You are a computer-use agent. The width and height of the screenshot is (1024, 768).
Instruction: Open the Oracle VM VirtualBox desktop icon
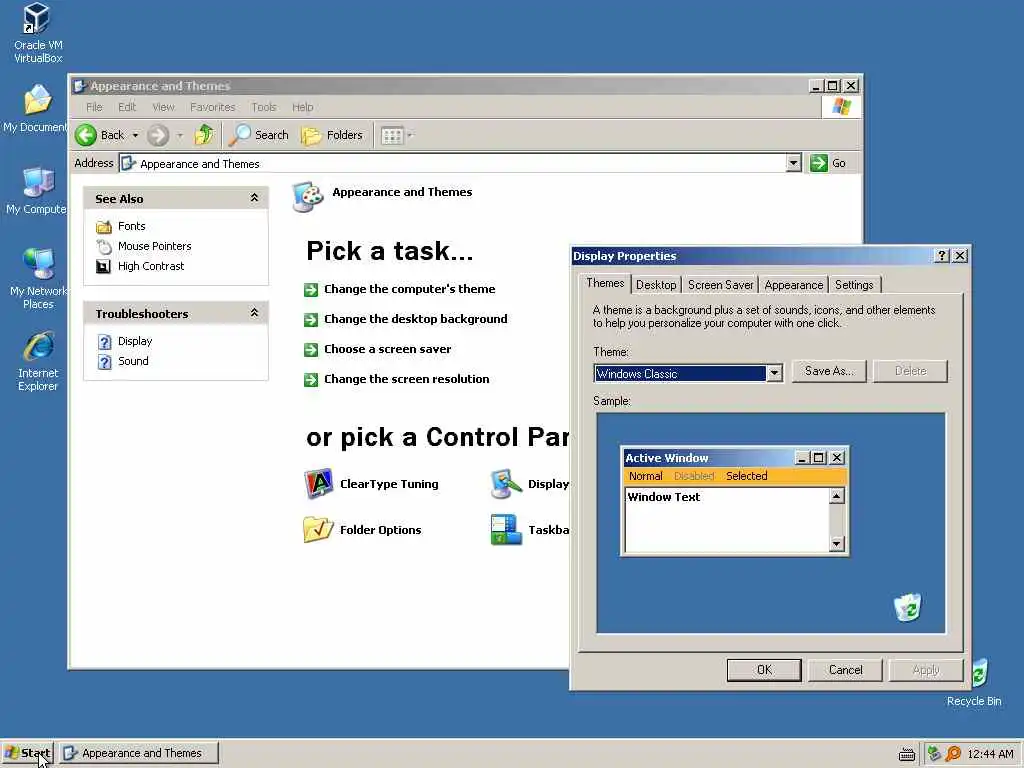tap(37, 33)
